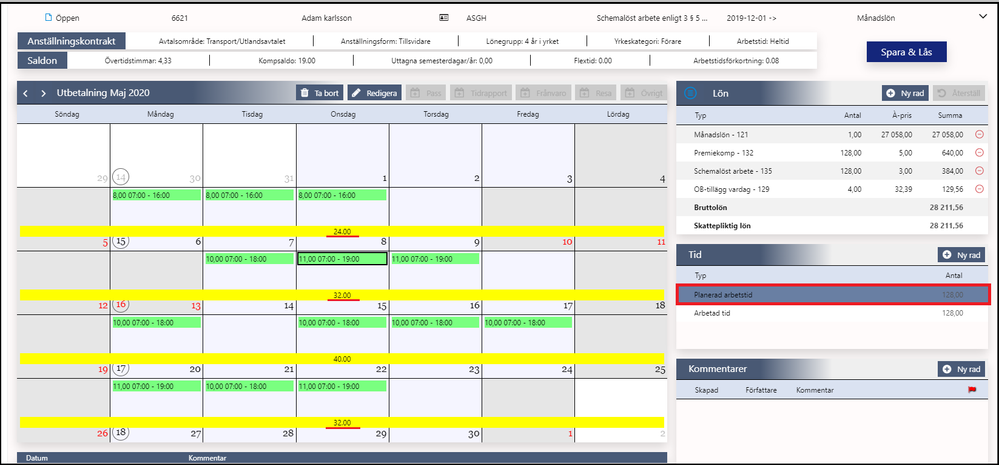Expand the employee header chevron
This screenshot has width=999, height=465.
(x=982, y=18)
